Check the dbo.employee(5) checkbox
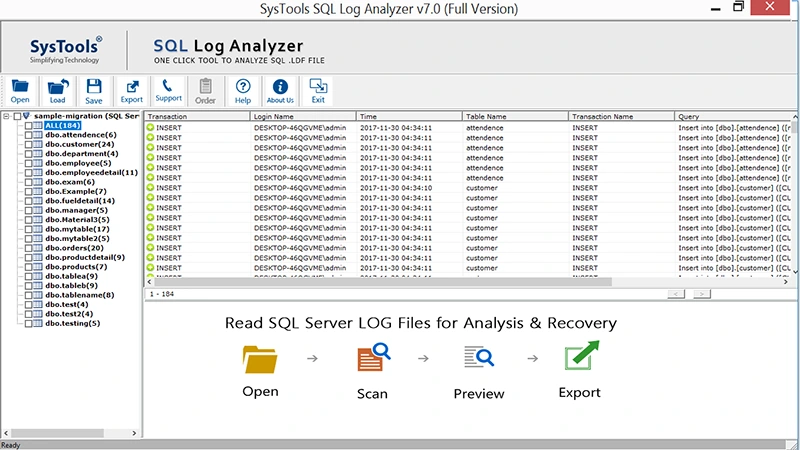The image size is (800, 450). tap(29, 163)
